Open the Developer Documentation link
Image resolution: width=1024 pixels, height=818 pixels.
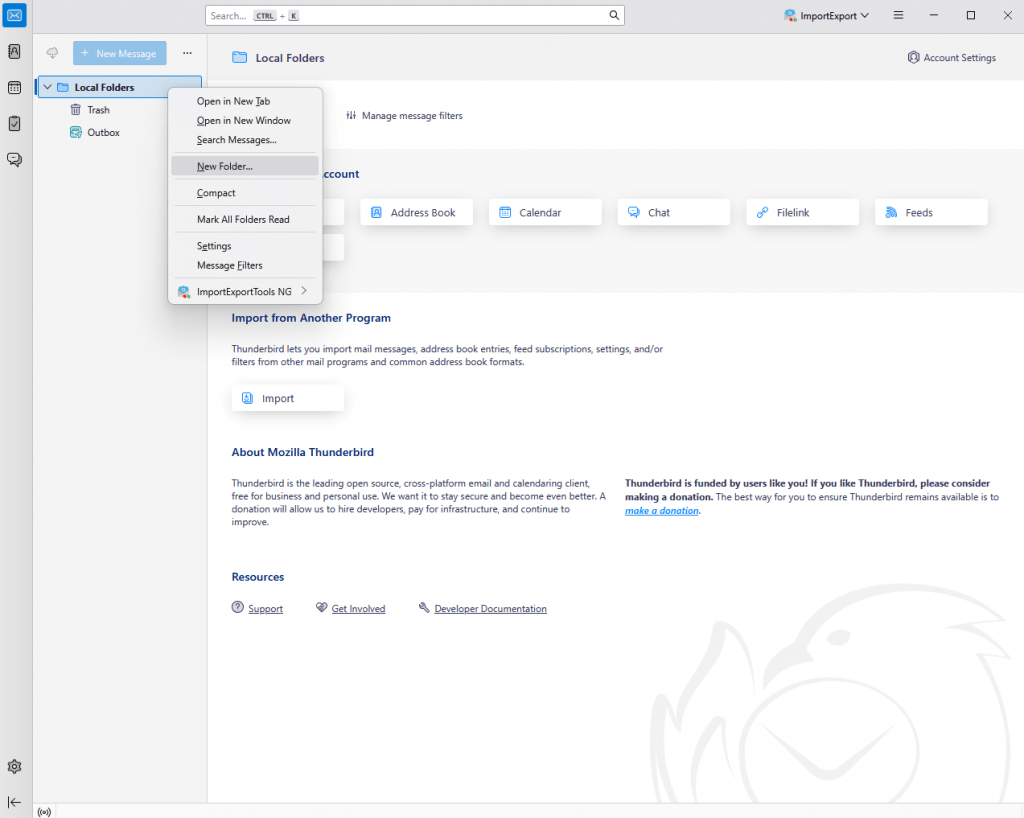(490, 608)
